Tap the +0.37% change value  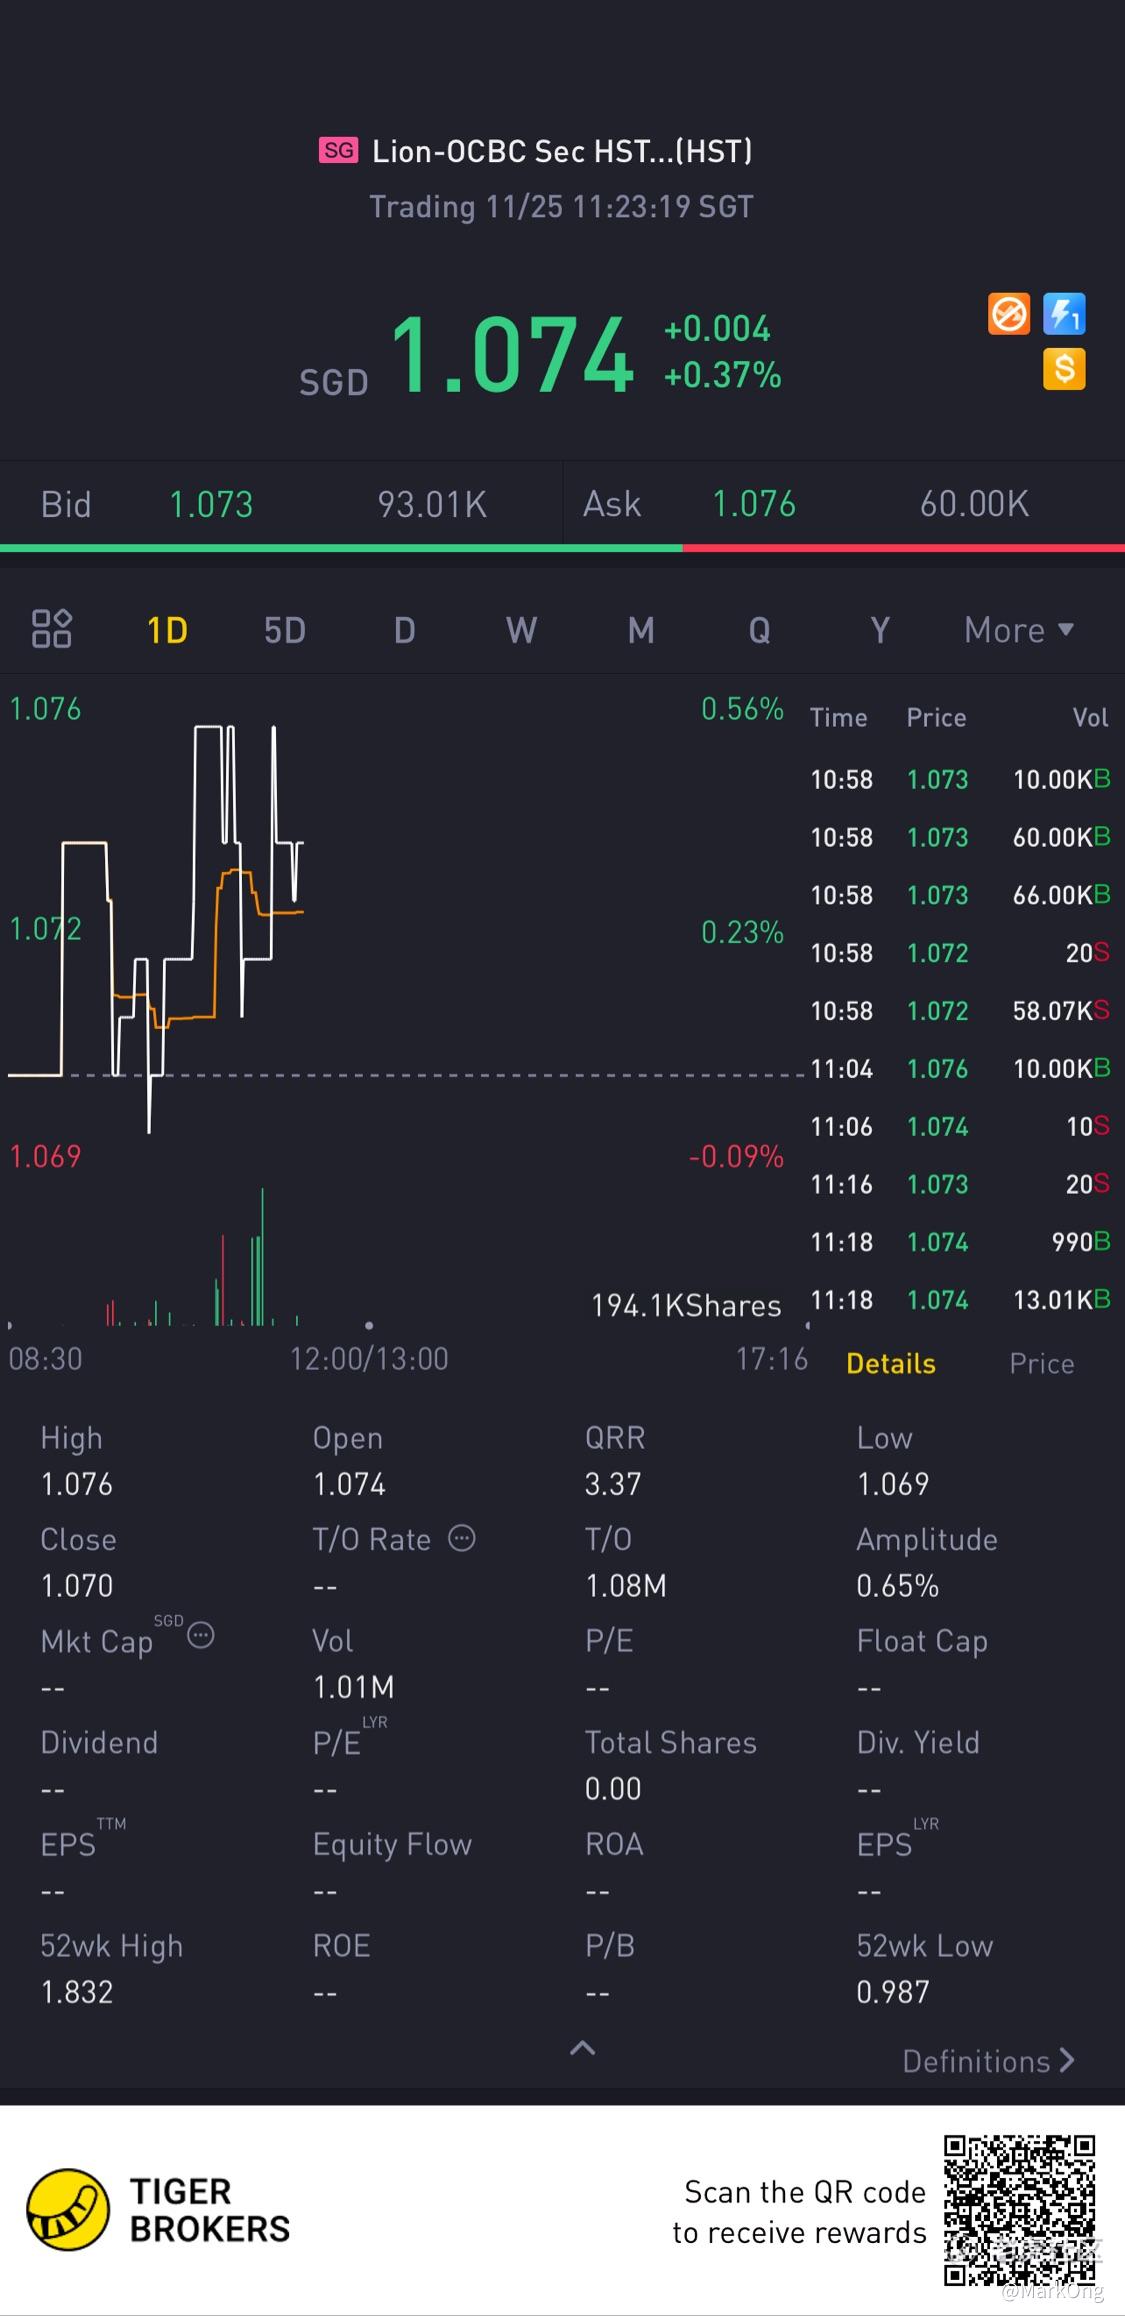[722, 375]
